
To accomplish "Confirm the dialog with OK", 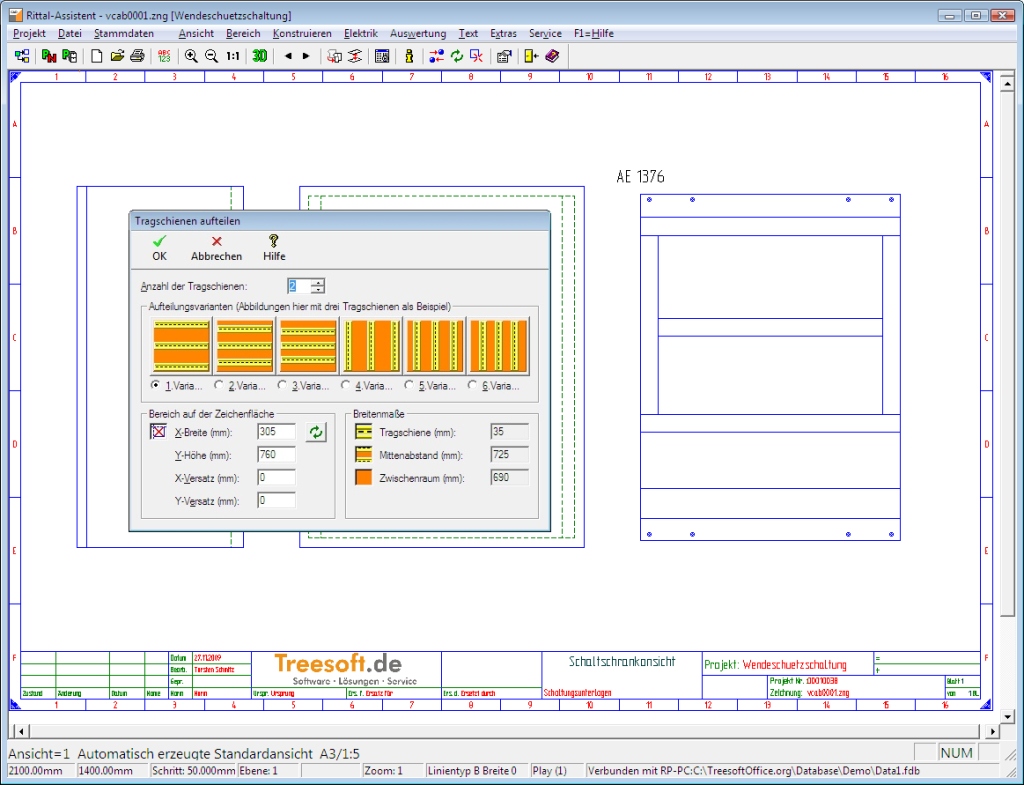I will click(159, 248).
